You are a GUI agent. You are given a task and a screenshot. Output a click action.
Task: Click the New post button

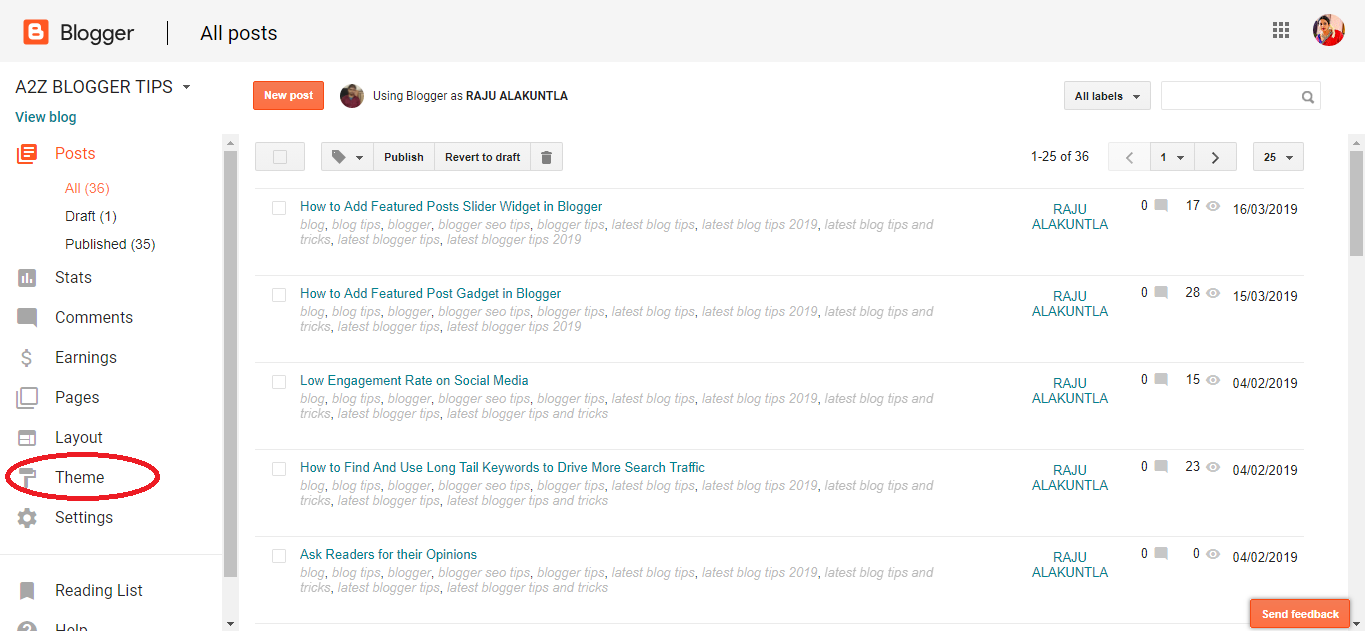[288, 95]
